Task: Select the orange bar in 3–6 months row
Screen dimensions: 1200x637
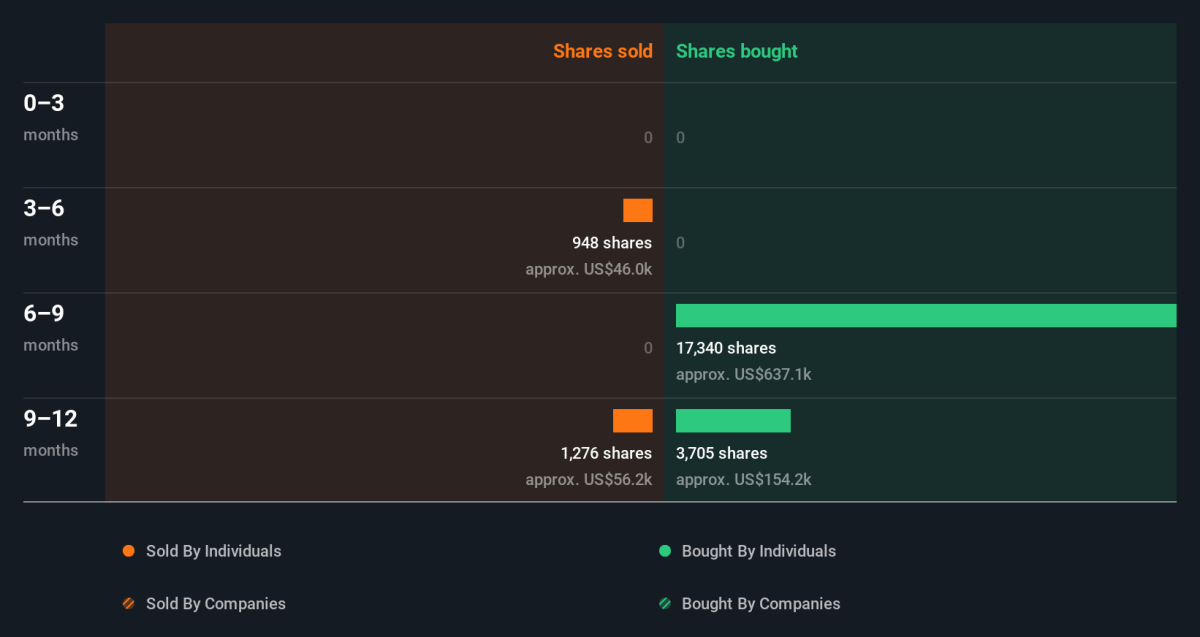Action: [637, 210]
